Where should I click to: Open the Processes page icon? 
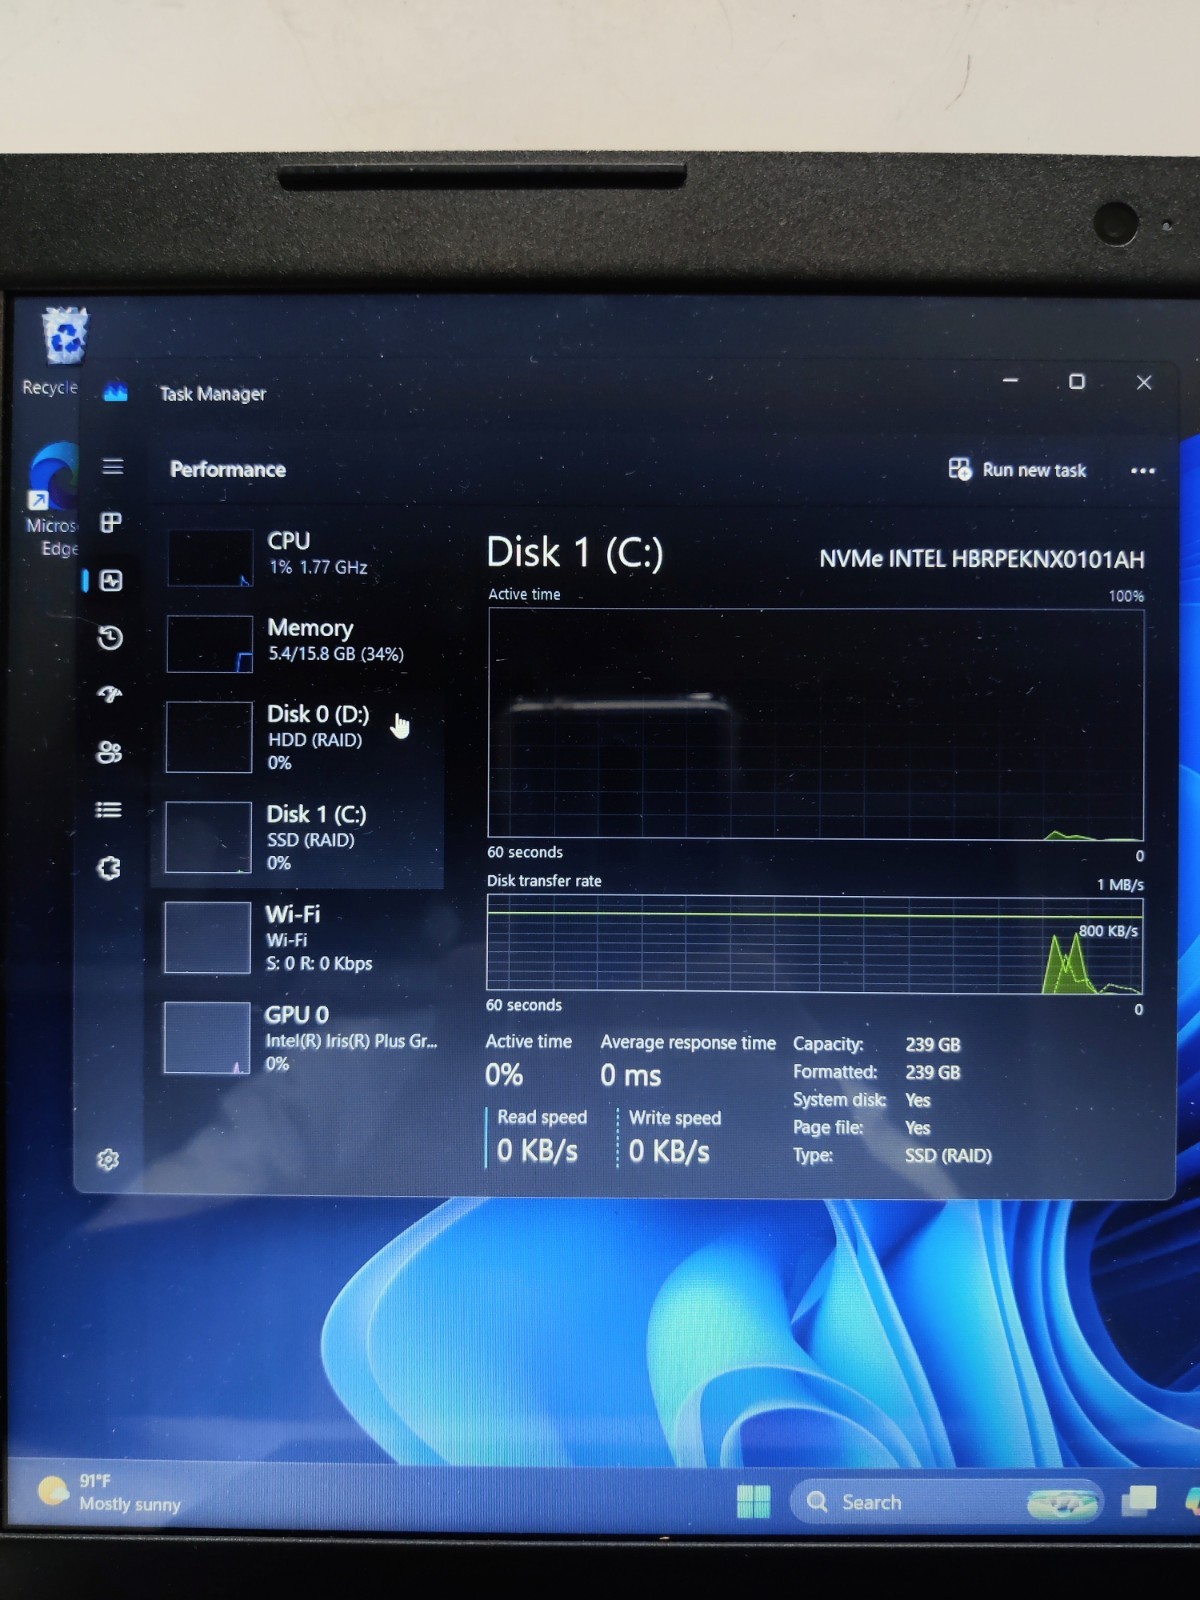pyautogui.click(x=111, y=523)
